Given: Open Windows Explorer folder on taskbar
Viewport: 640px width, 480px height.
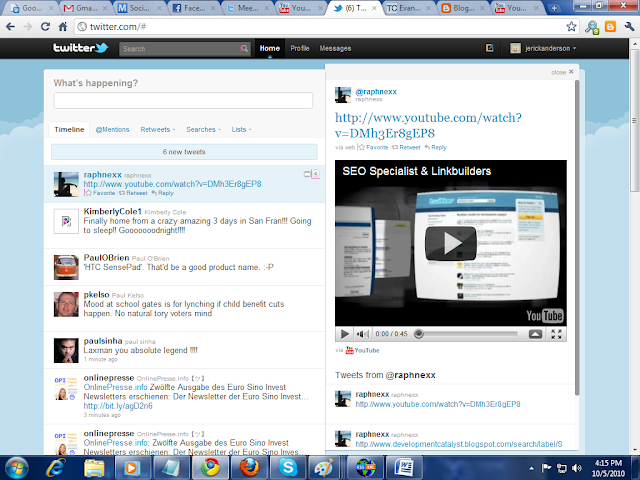Looking at the screenshot, I should 93,468.
